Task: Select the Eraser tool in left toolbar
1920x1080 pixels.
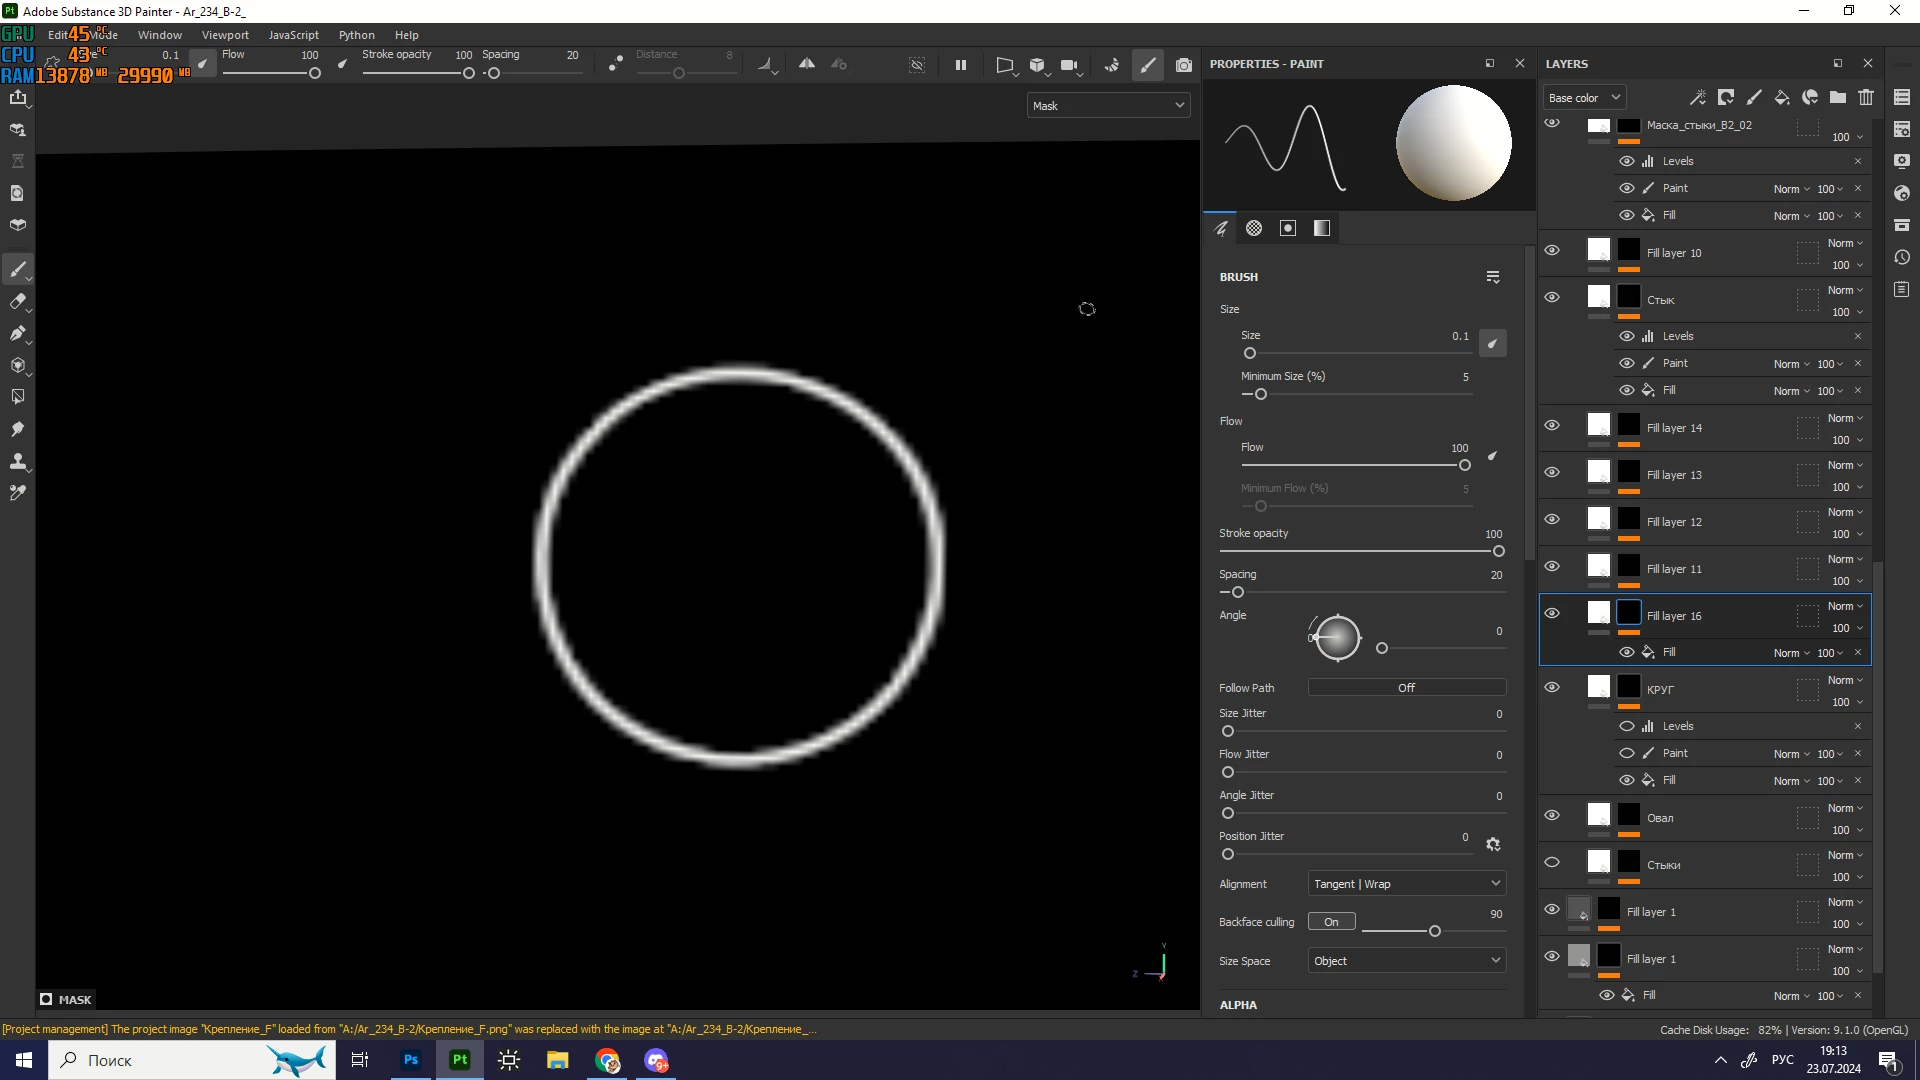Action: pyautogui.click(x=18, y=301)
